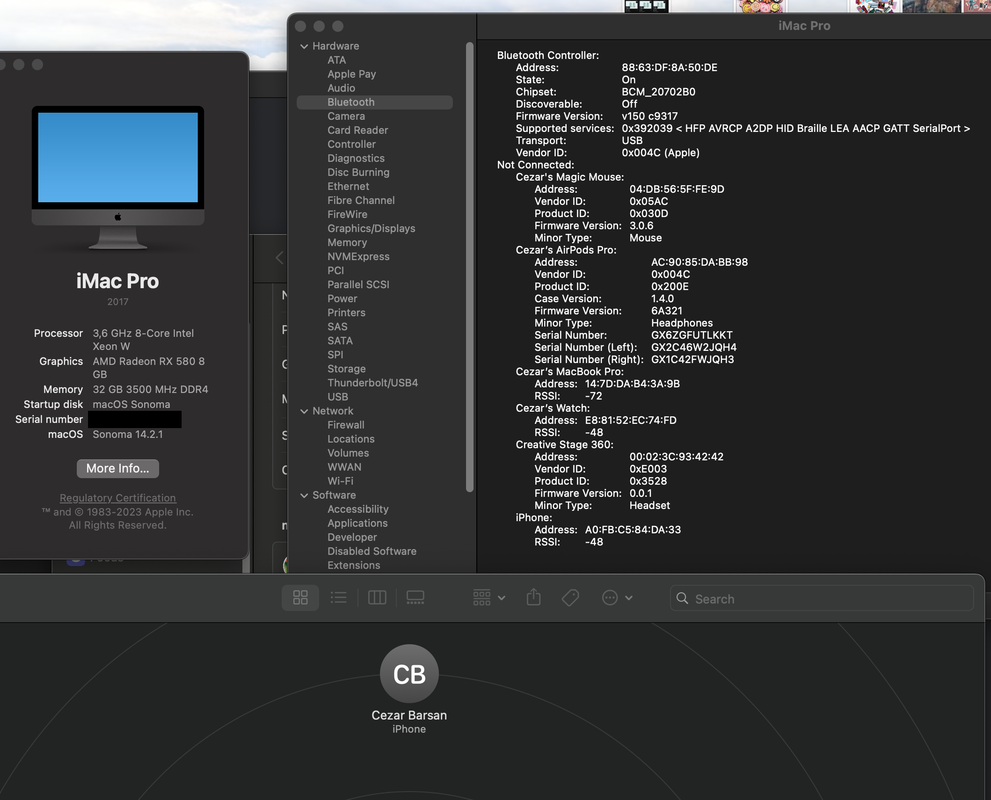Select Printers in the sidebar
Image resolution: width=991 pixels, height=800 pixels.
346,313
